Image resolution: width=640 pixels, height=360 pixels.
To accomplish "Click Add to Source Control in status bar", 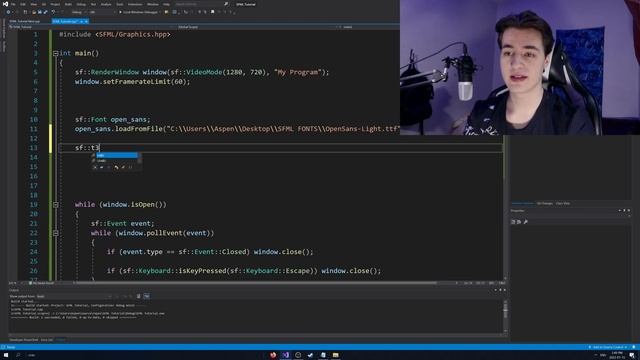I will coord(608,347).
